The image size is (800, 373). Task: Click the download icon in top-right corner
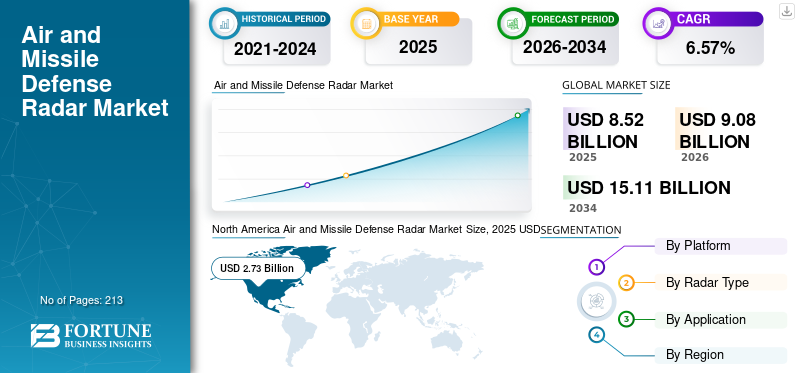coord(786,11)
